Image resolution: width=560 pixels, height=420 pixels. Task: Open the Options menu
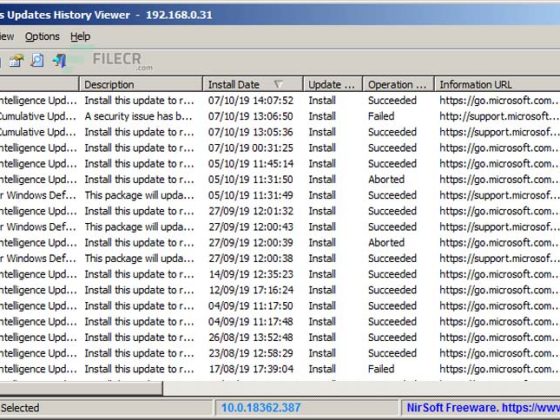(x=42, y=36)
